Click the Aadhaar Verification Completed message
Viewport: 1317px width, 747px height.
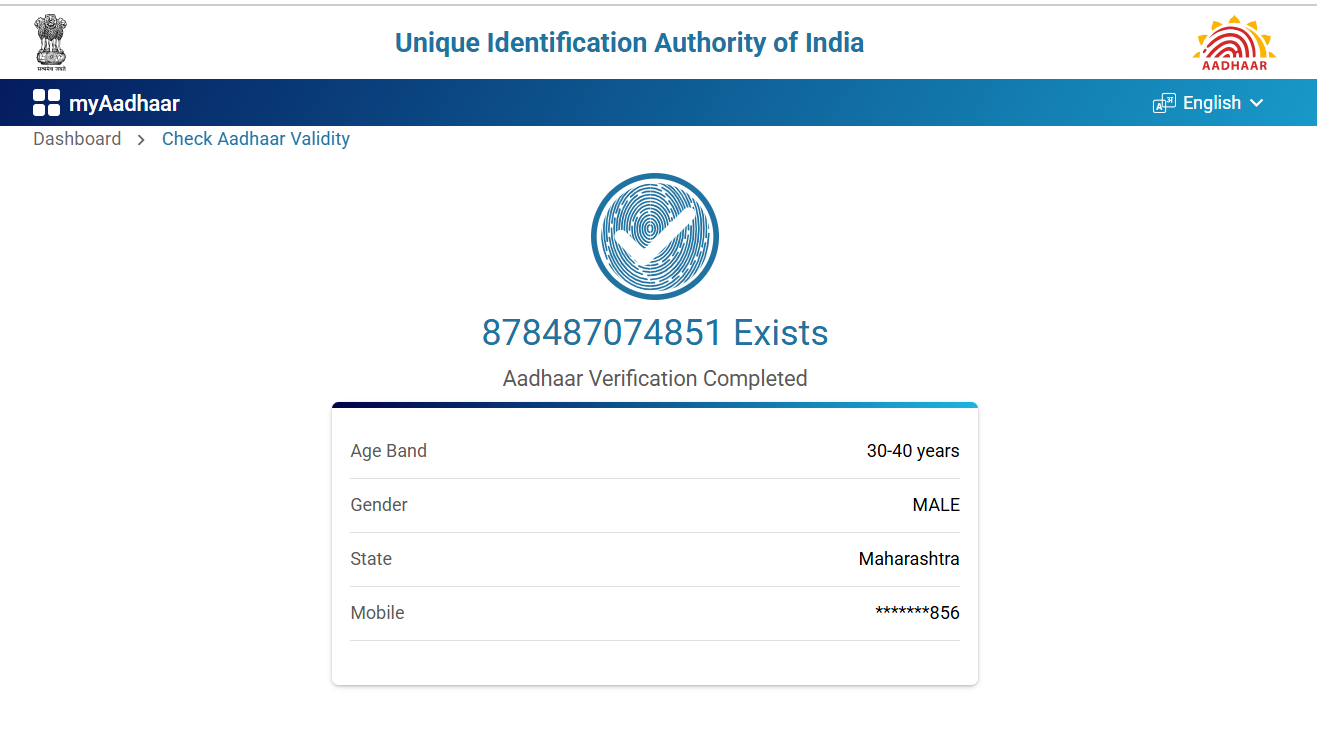[655, 379]
